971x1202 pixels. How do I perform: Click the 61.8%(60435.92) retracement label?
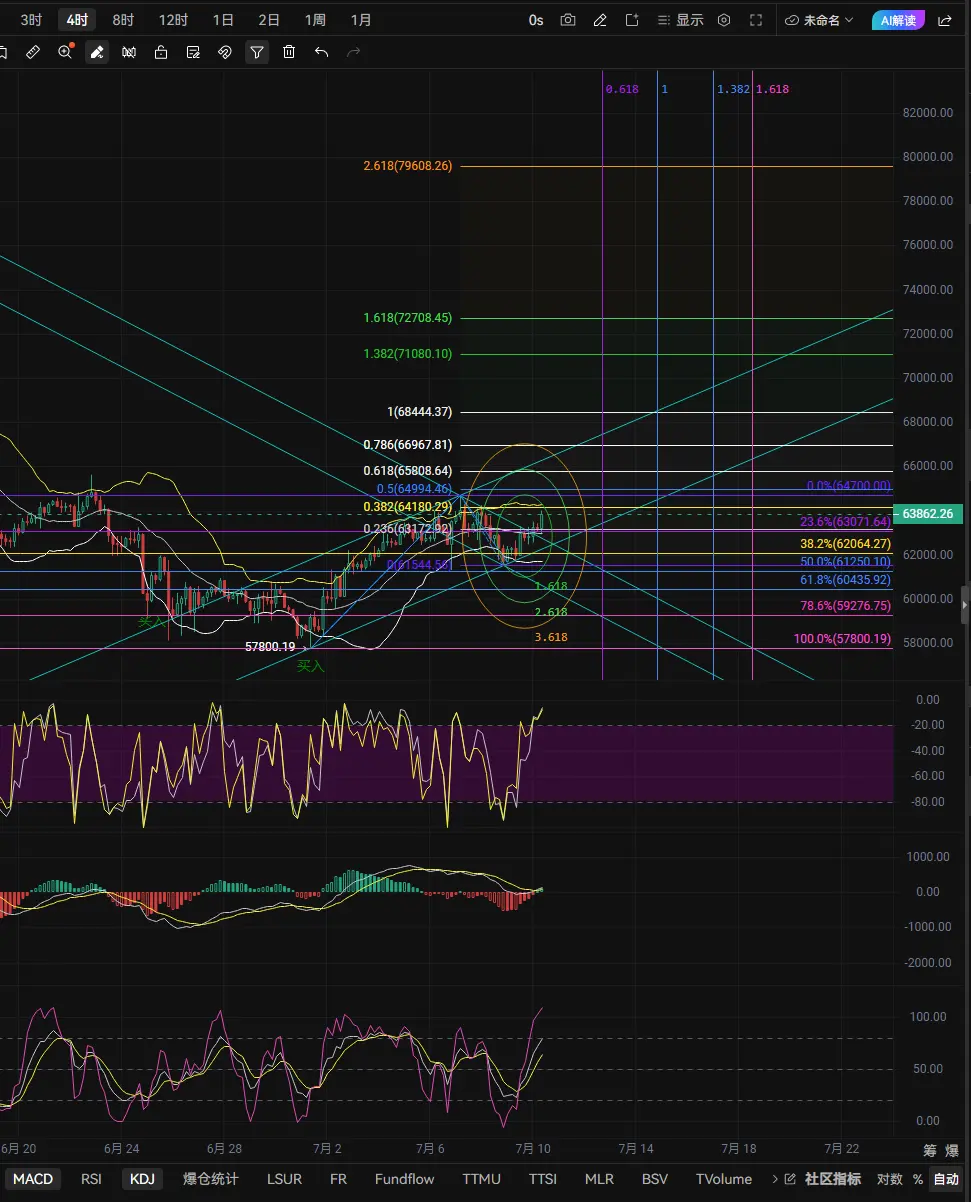point(845,580)
